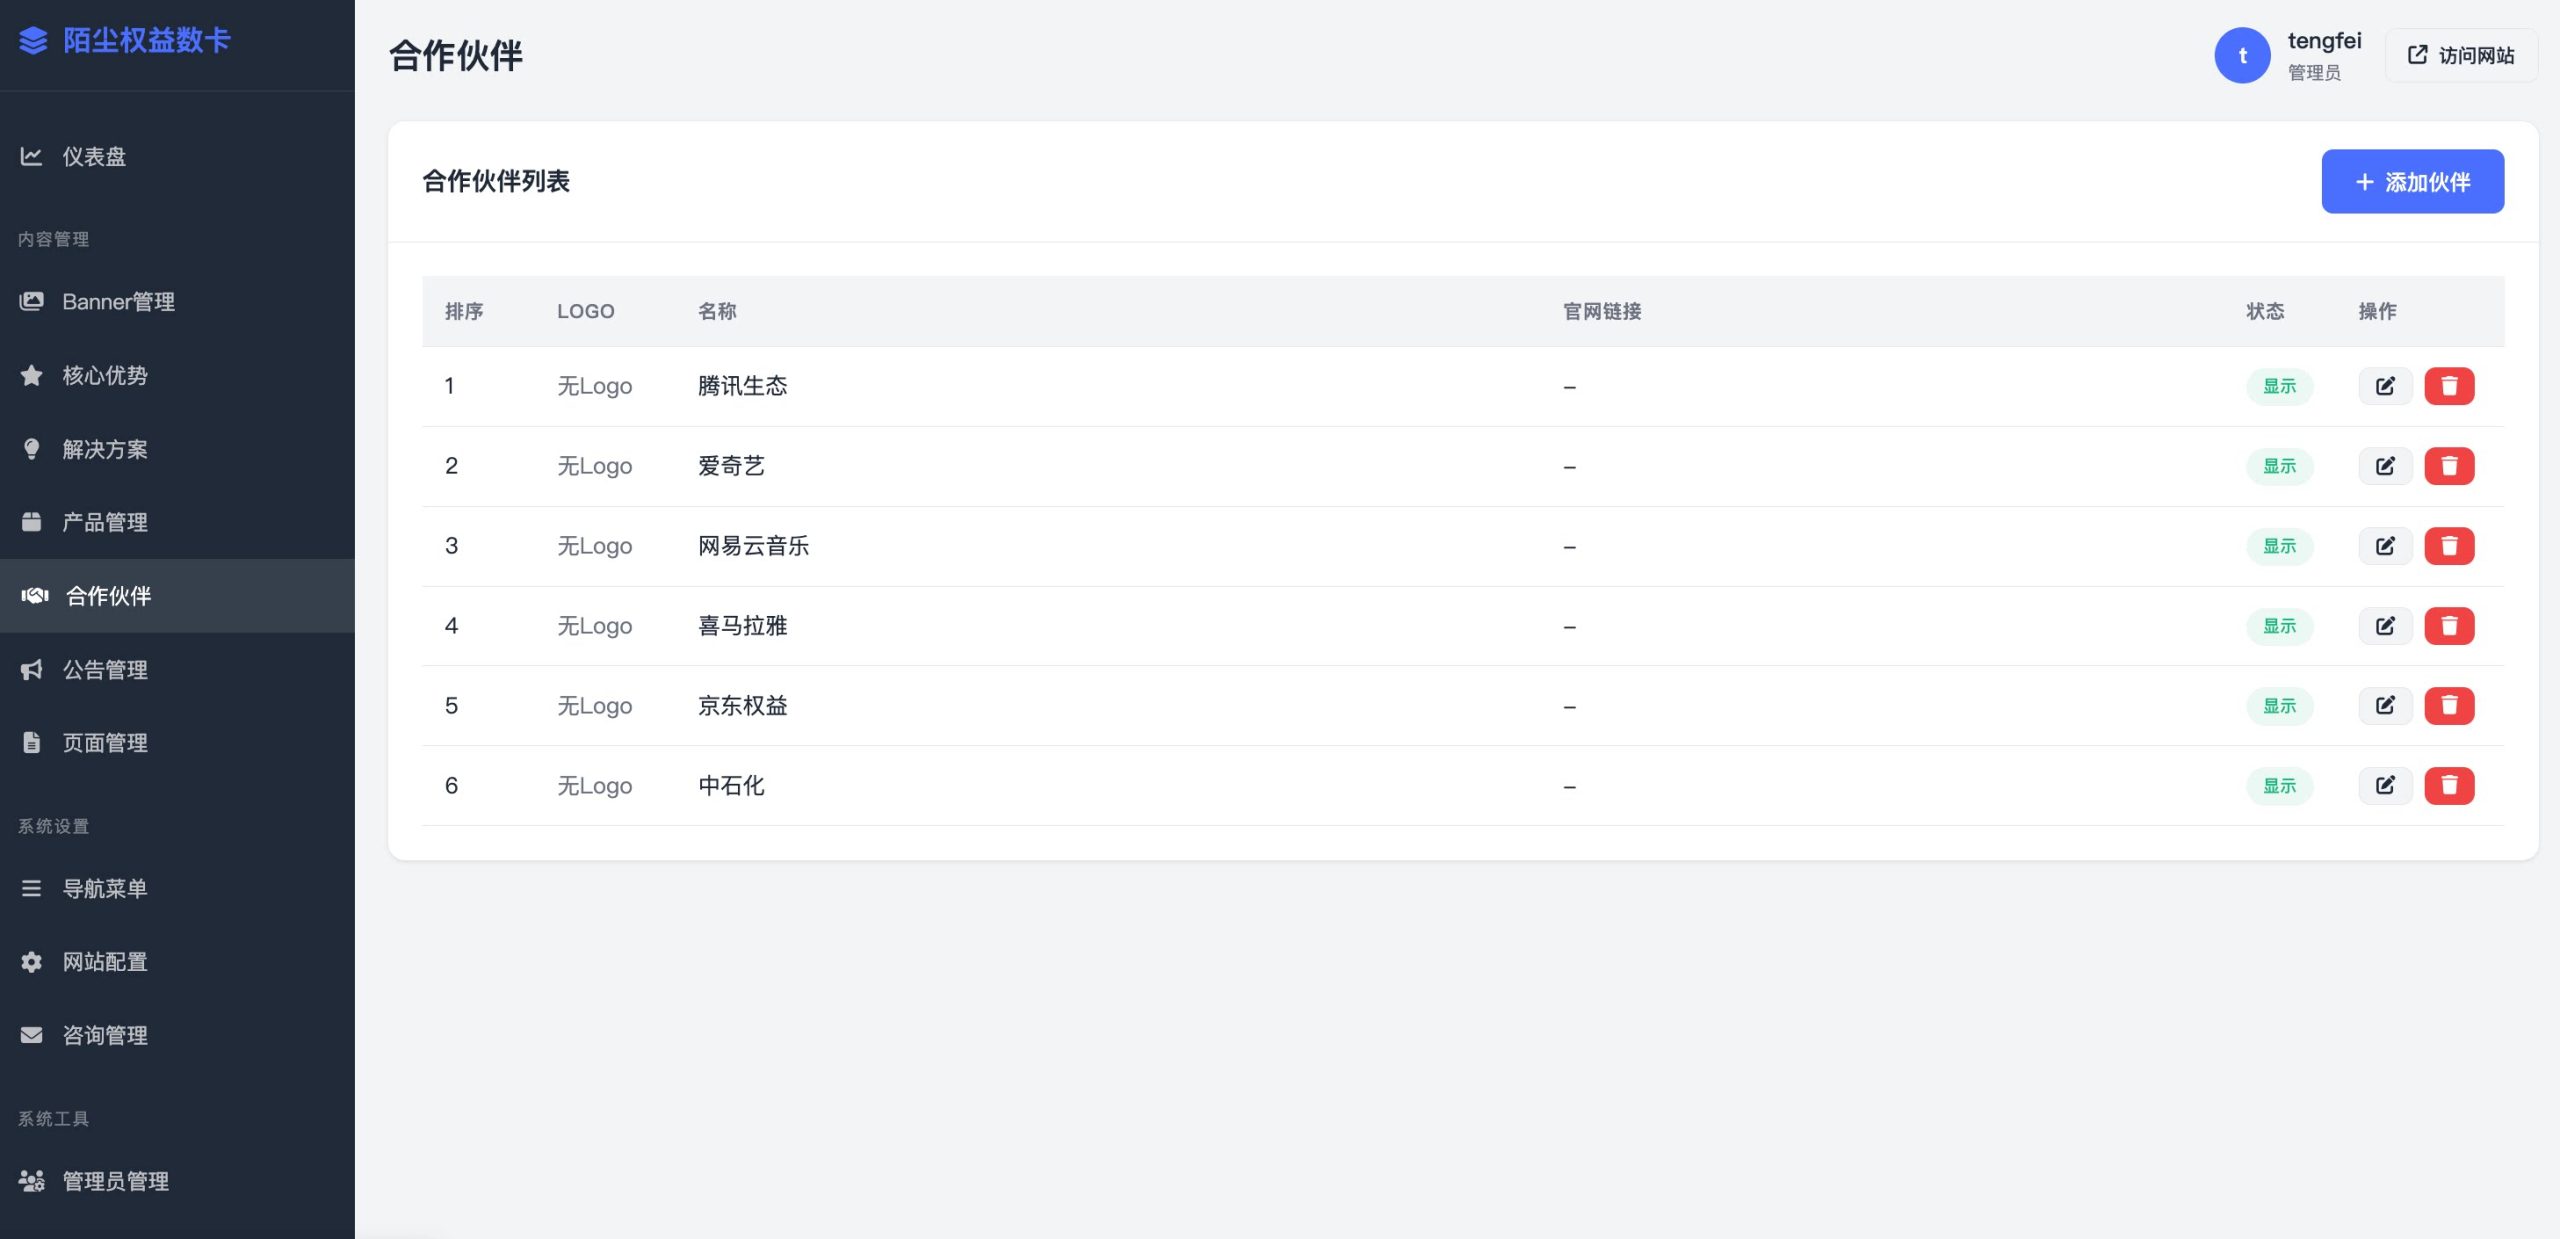Navigate to 解决方案
2560x1239 pixels.
point(177,450)
